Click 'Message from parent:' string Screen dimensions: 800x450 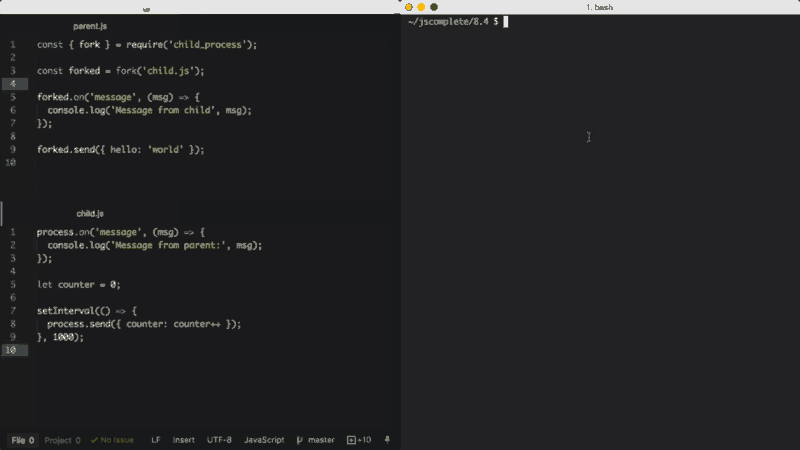pos(170,245)
